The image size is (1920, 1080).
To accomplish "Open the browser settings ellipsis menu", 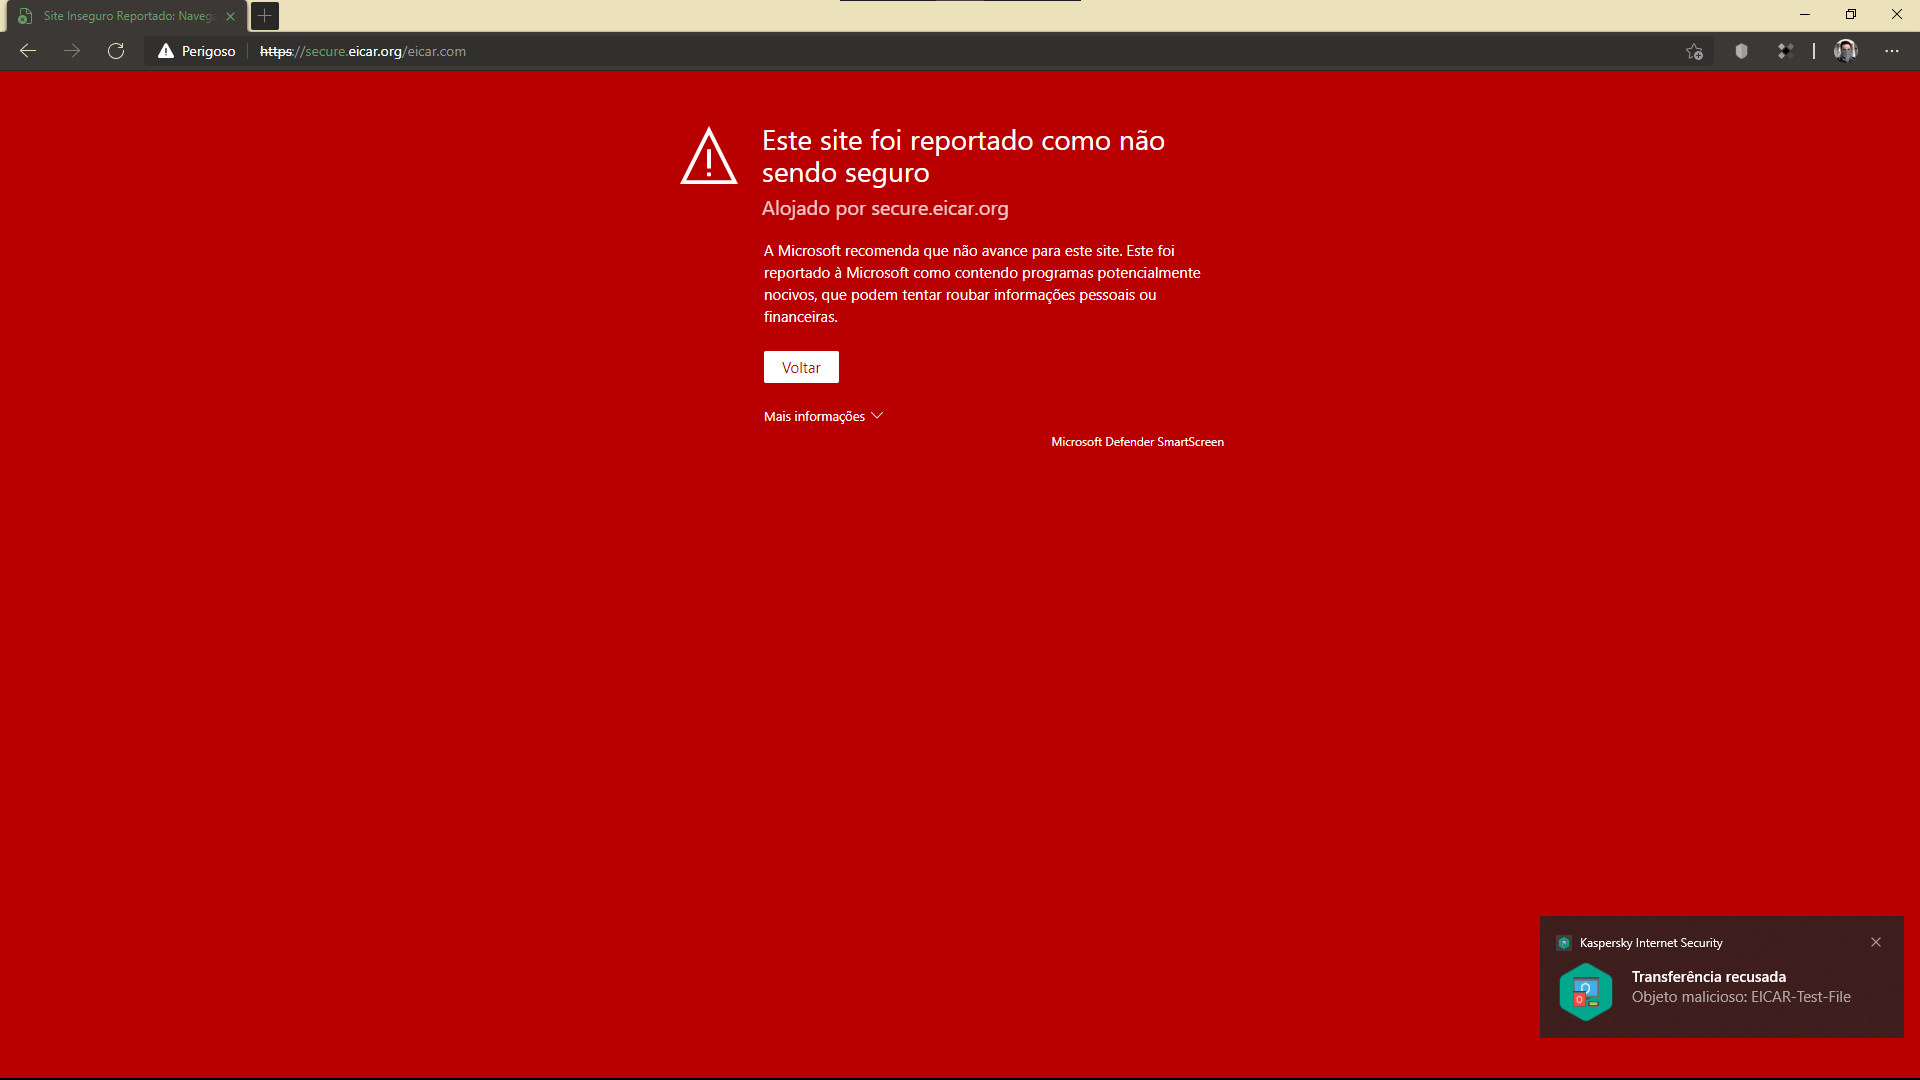I will [1891, 51].
